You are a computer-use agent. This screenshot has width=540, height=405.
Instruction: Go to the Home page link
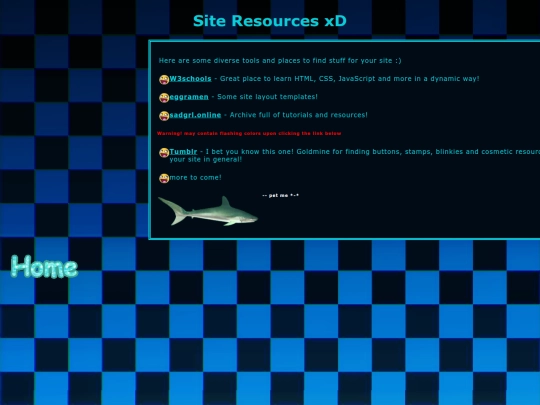[x=44, y=267]
